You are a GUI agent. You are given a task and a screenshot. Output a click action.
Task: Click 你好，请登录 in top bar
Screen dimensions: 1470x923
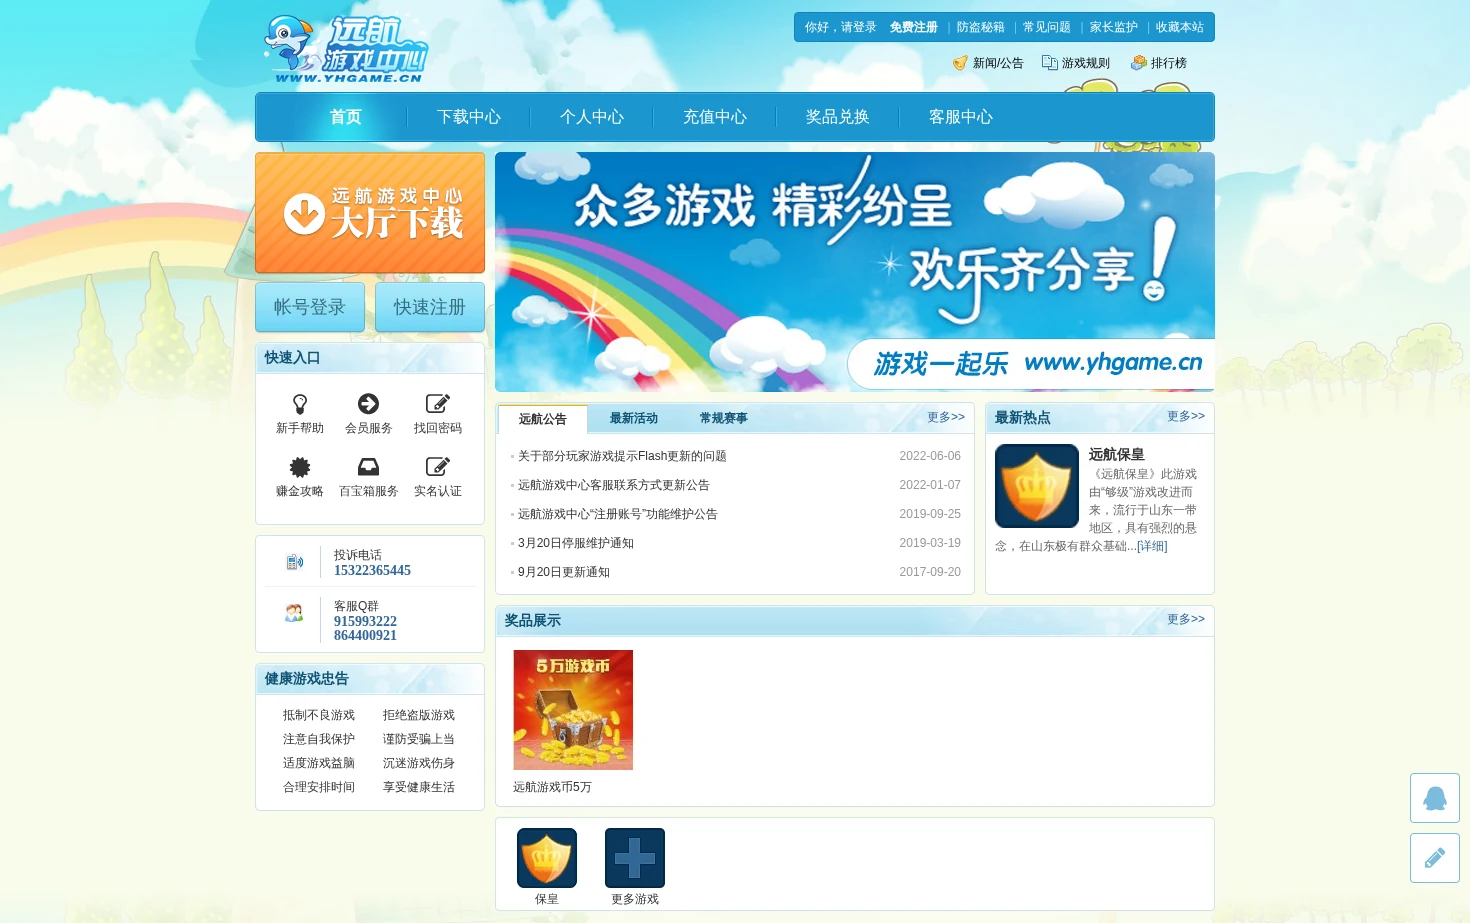(841, 27)
